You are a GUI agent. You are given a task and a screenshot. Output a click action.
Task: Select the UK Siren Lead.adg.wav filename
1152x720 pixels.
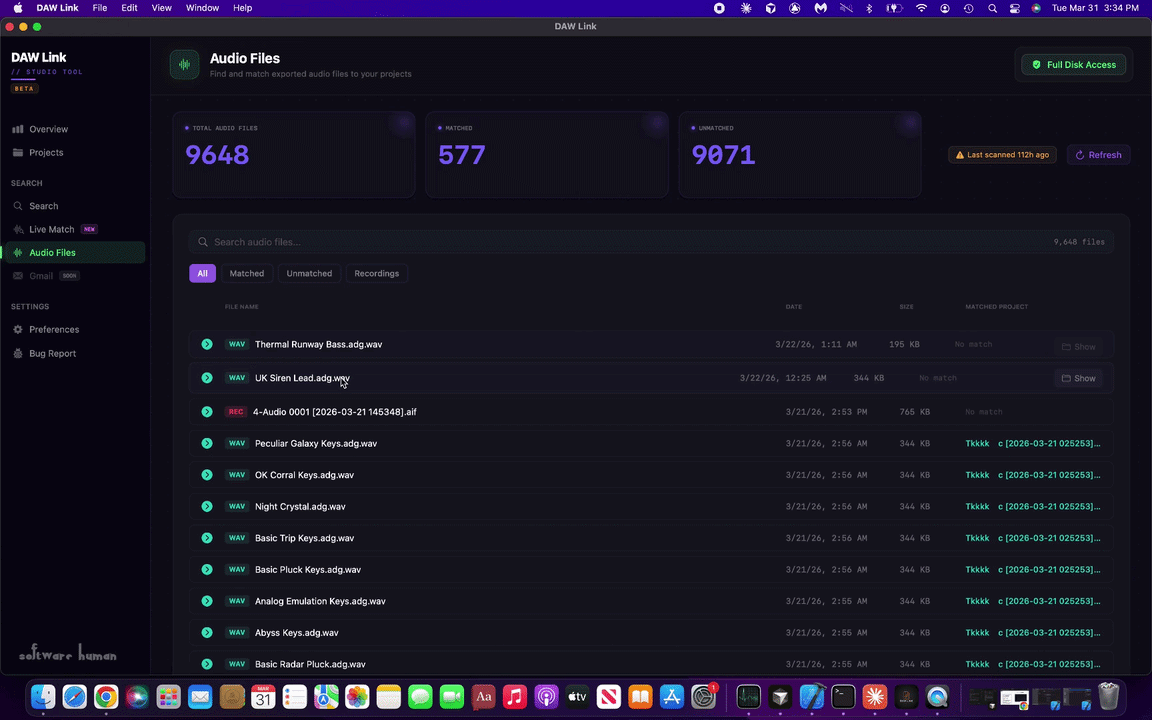302,378
